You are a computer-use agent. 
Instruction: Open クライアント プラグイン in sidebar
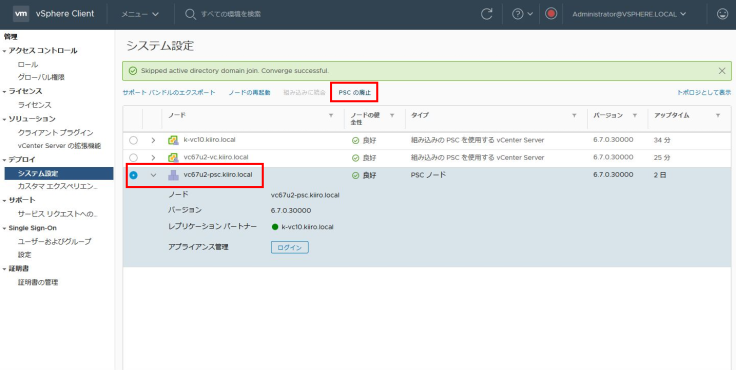(55, 133)
